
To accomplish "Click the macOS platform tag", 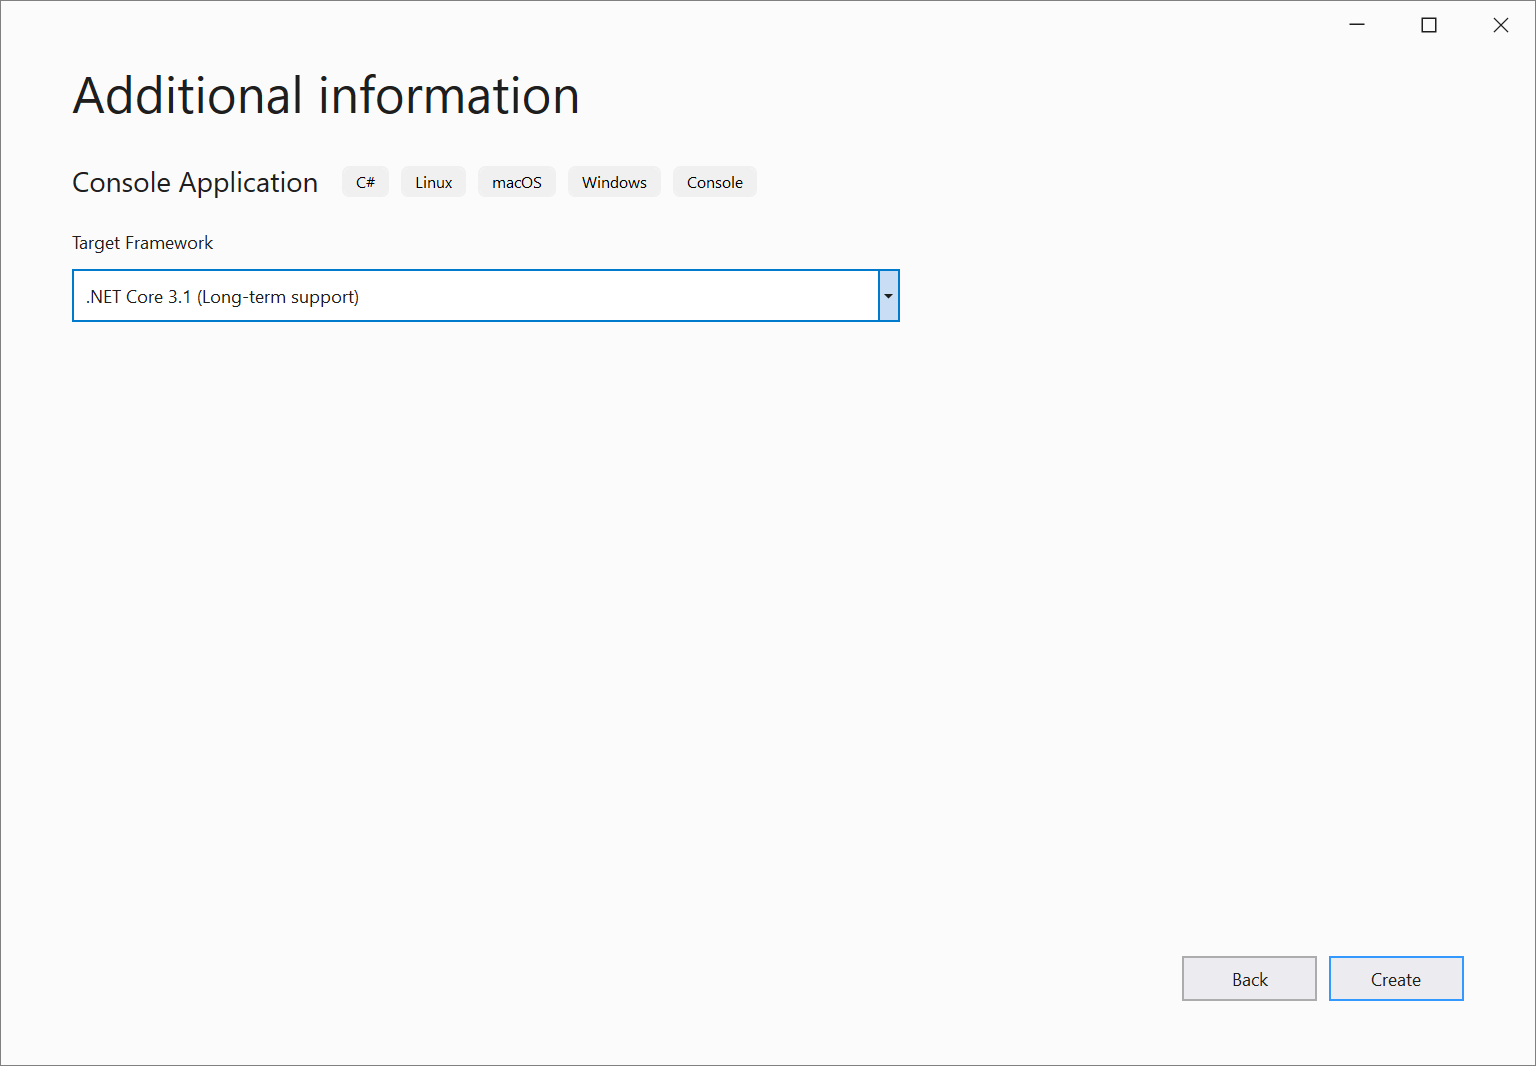I will pyautogui.click(x=516, y=182).
